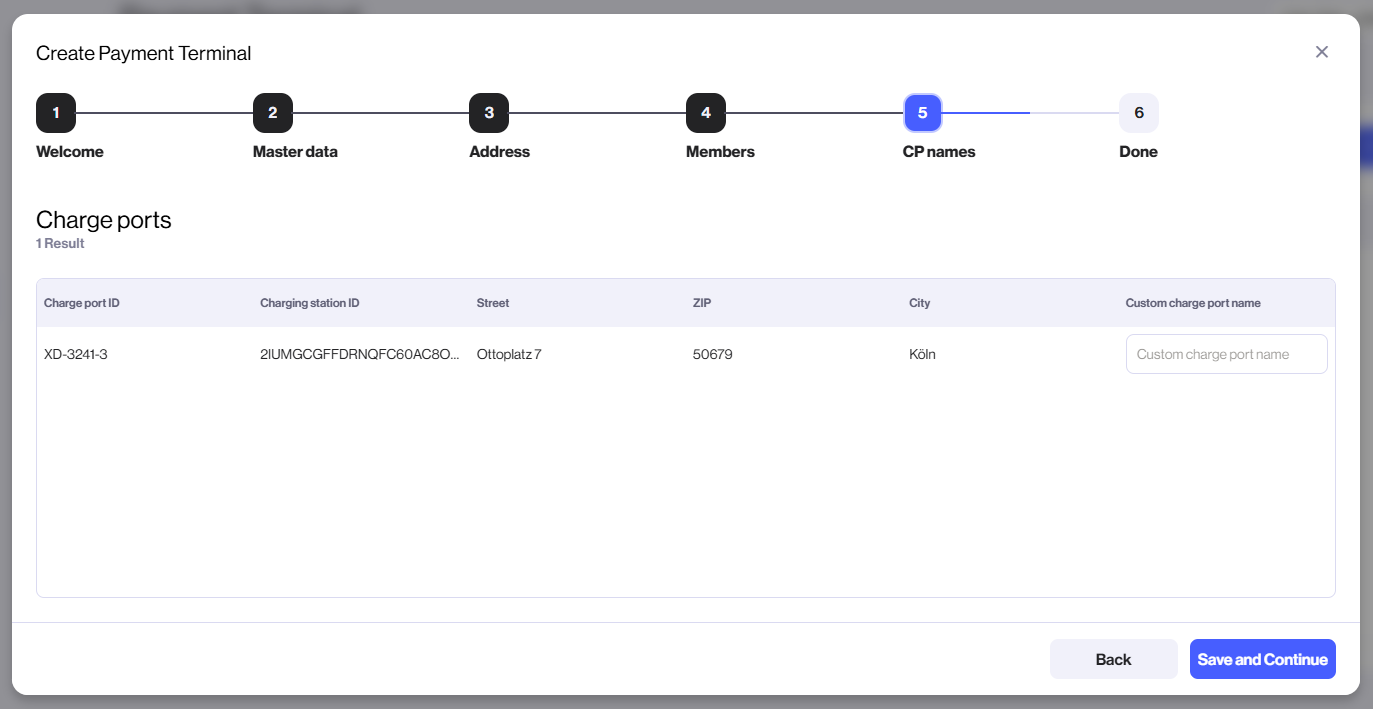
Task: Click the Charge port ID column header
Action: (81, 302)
